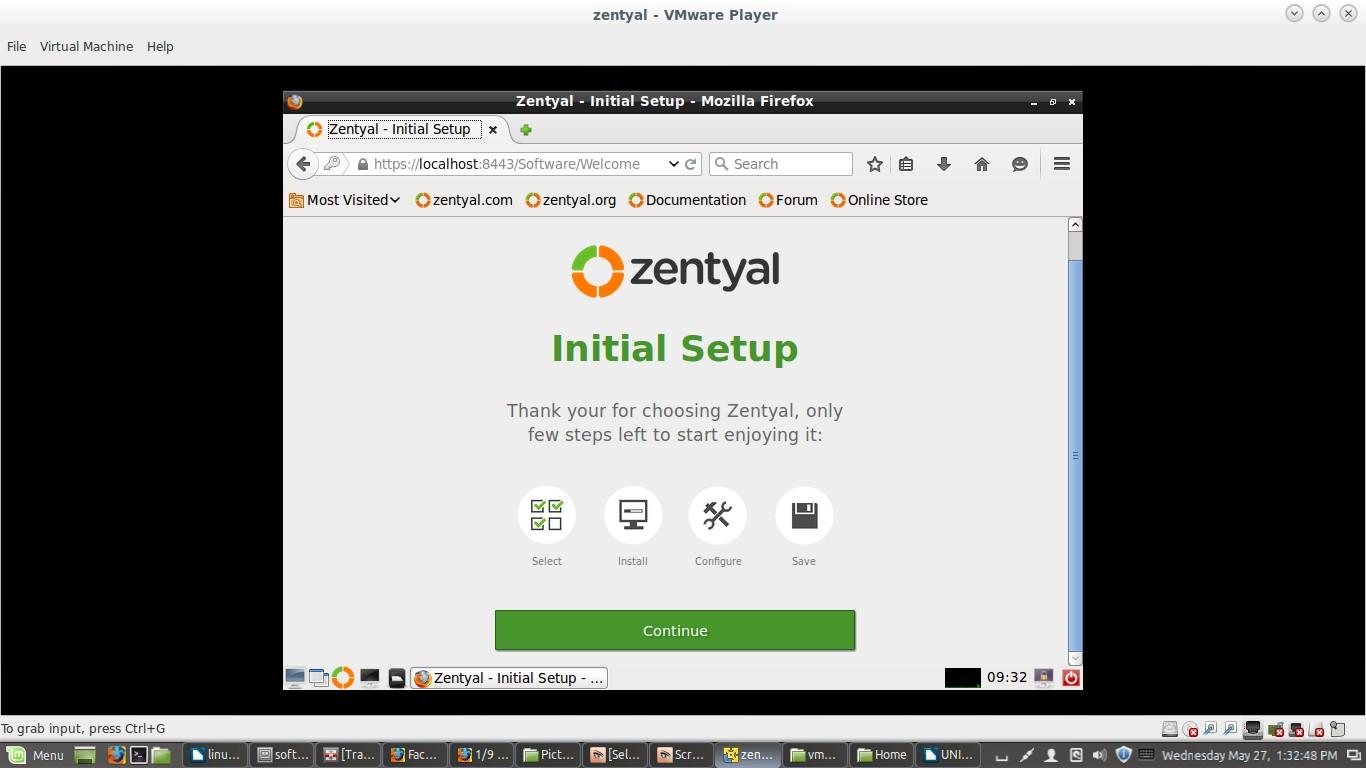Viewport: 1366px width, 768px height.
Task: Click the Configure step tools icon
Action: click(718, 515)
